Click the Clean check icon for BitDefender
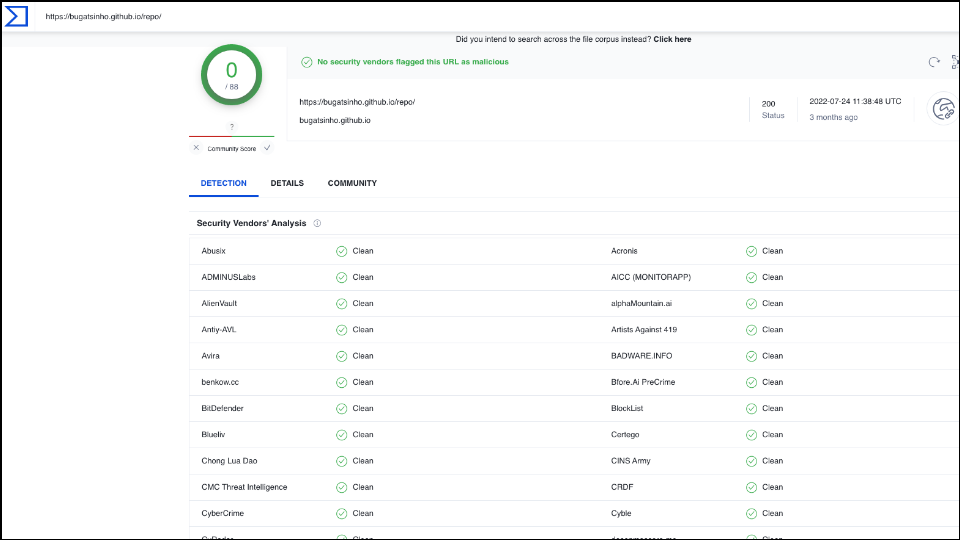Image resolution: width=960 pixels, height=540 pixels. 342,409
